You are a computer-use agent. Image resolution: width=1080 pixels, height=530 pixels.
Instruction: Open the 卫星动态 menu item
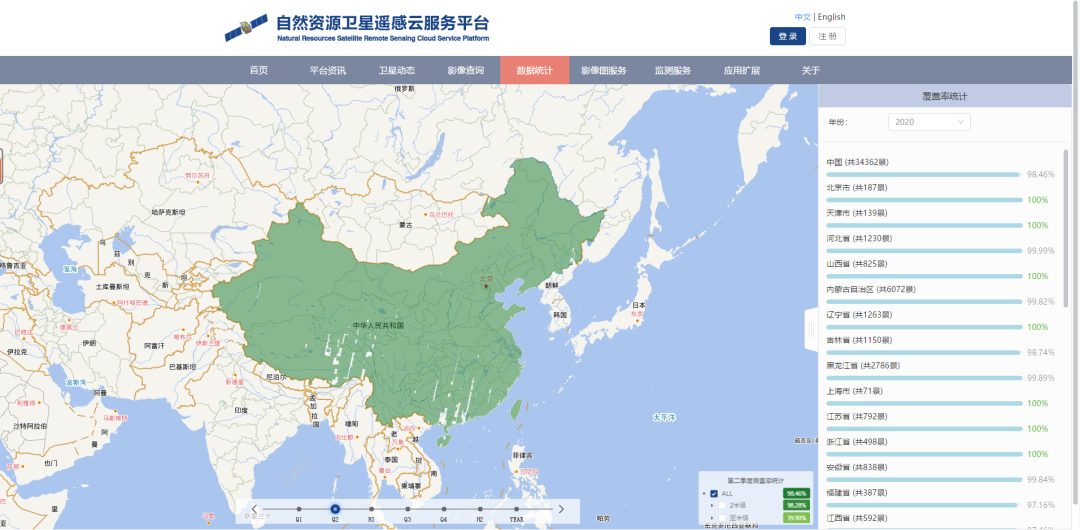point(397,70)
